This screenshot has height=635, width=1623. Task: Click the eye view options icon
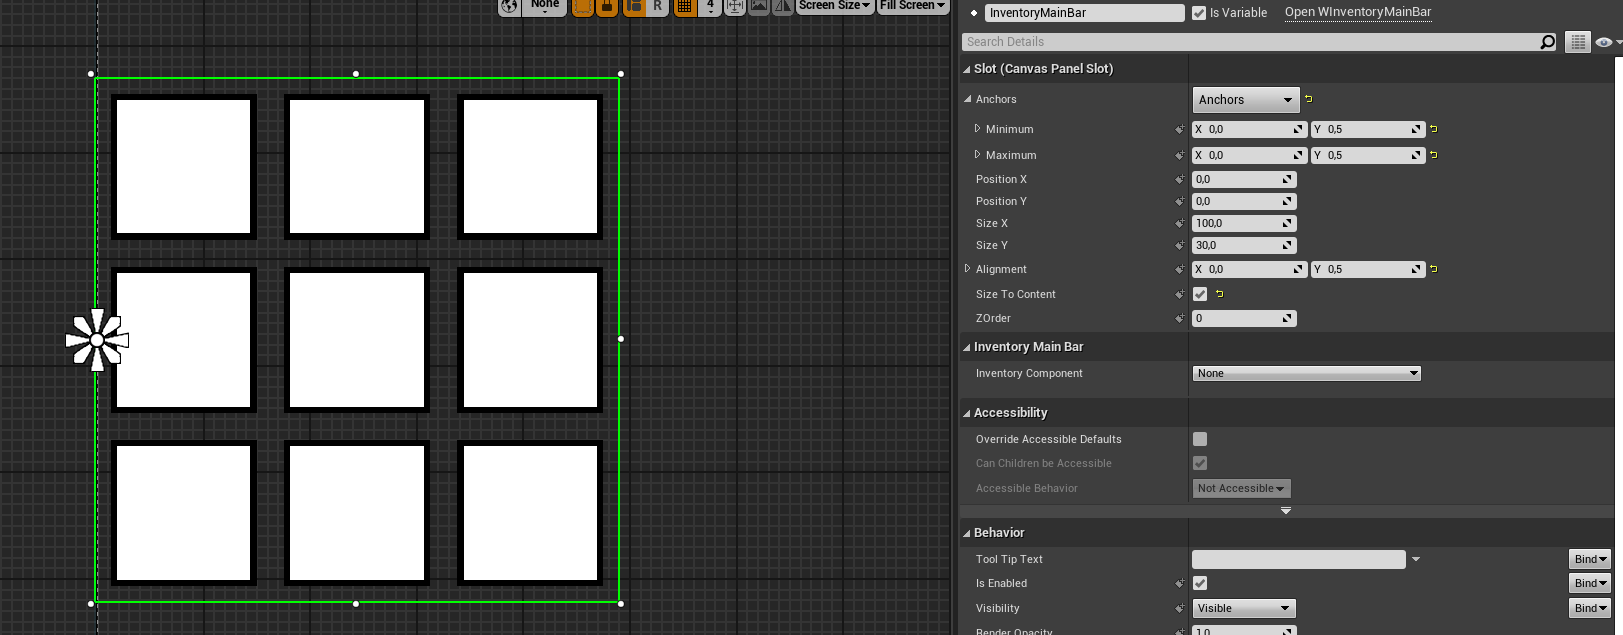tap(1603, 42)
